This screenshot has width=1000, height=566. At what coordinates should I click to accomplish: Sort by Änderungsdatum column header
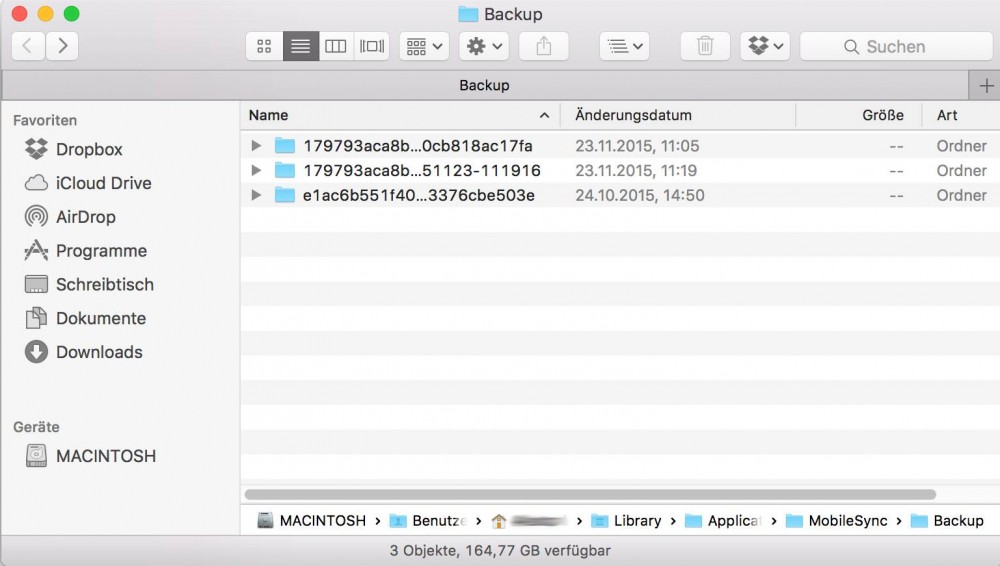point(633,115)
